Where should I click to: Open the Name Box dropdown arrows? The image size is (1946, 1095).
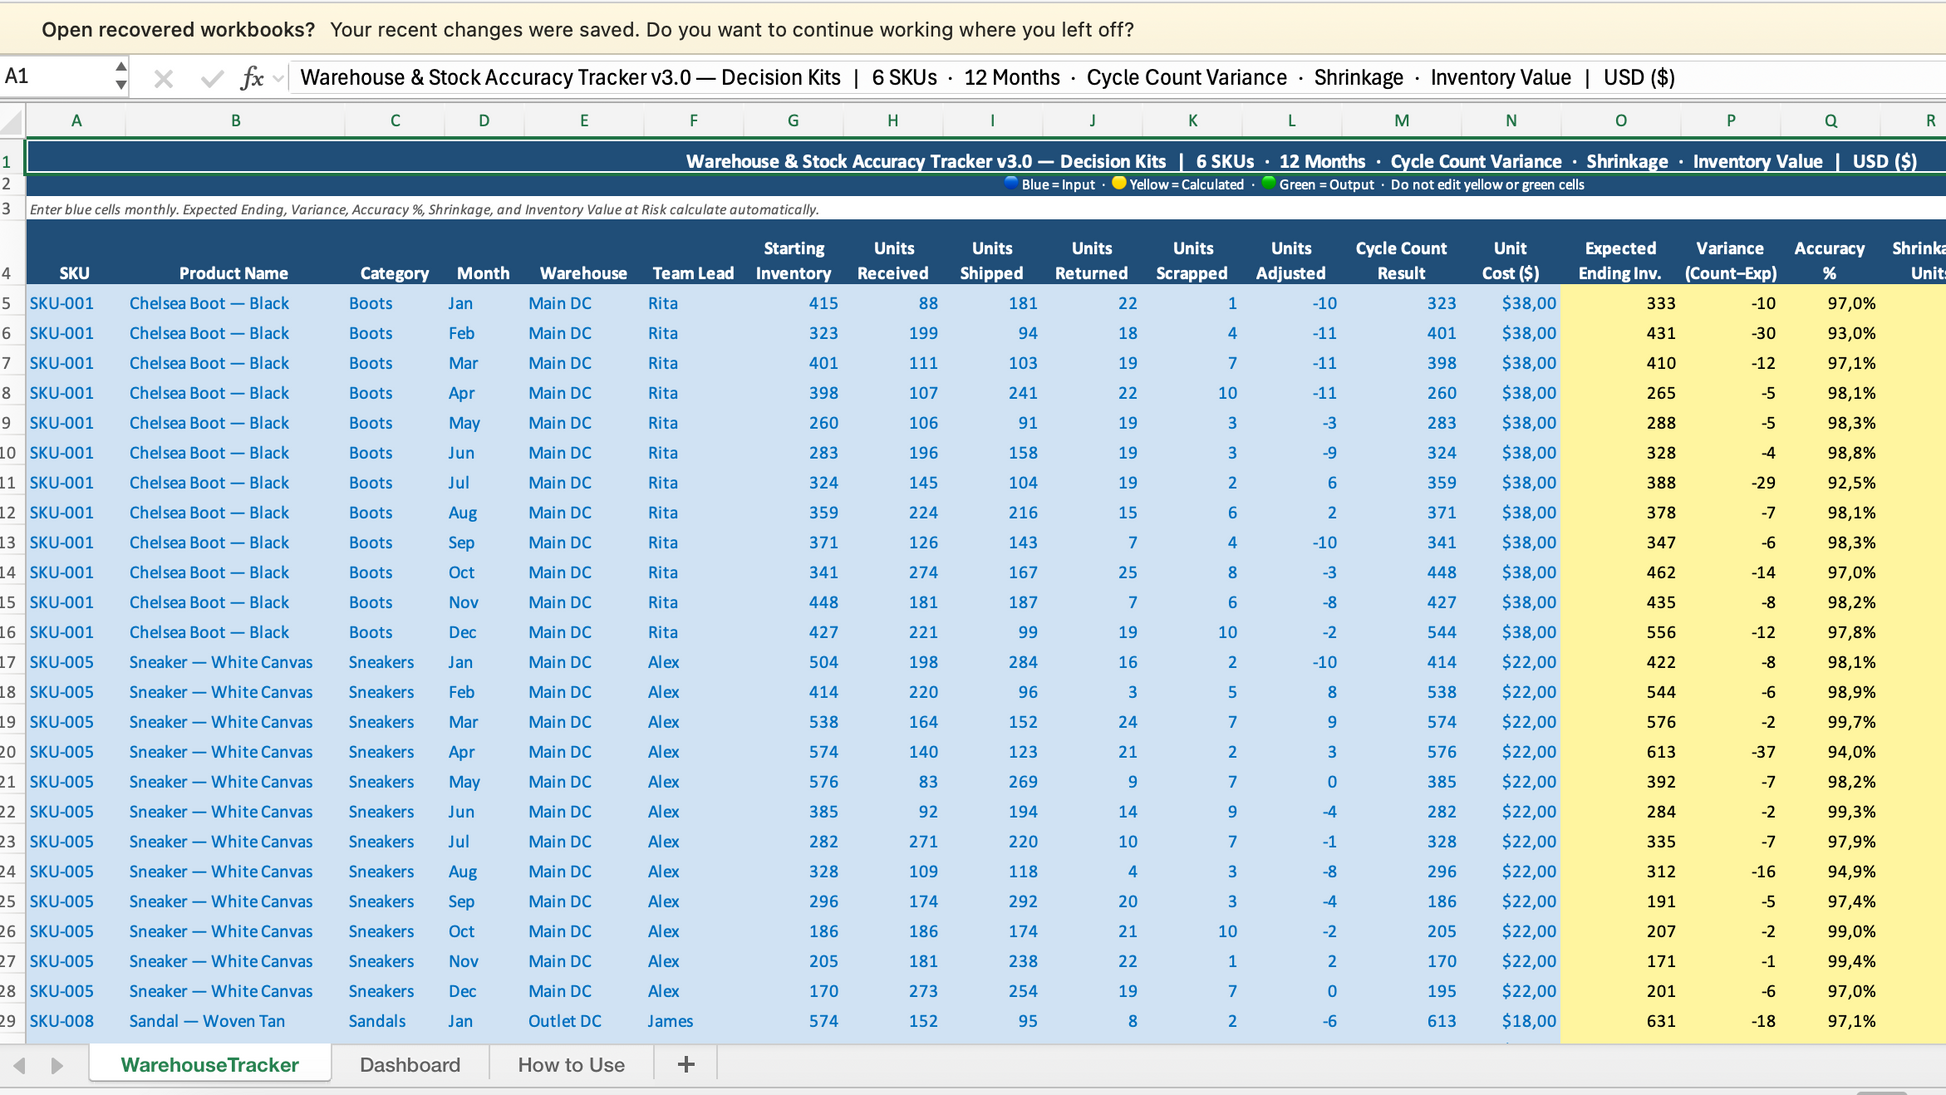click(x=120, y=76)
